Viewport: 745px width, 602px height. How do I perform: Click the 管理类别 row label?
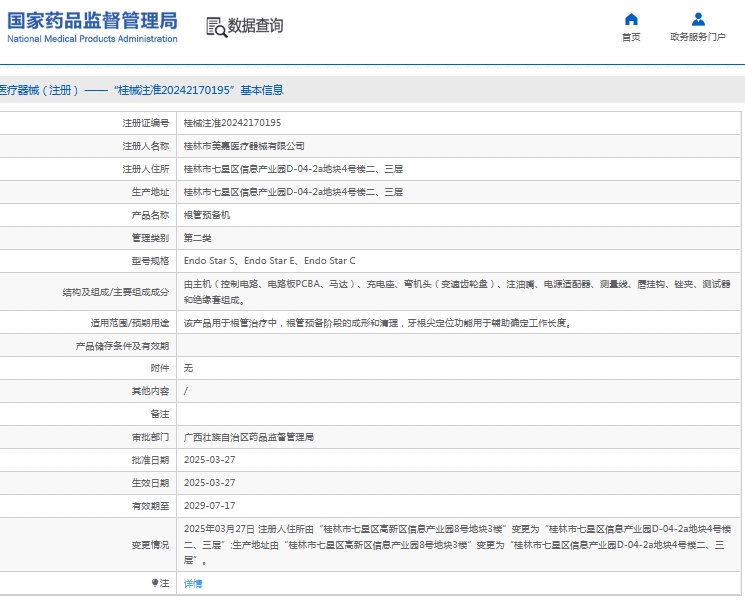point(150,238)
